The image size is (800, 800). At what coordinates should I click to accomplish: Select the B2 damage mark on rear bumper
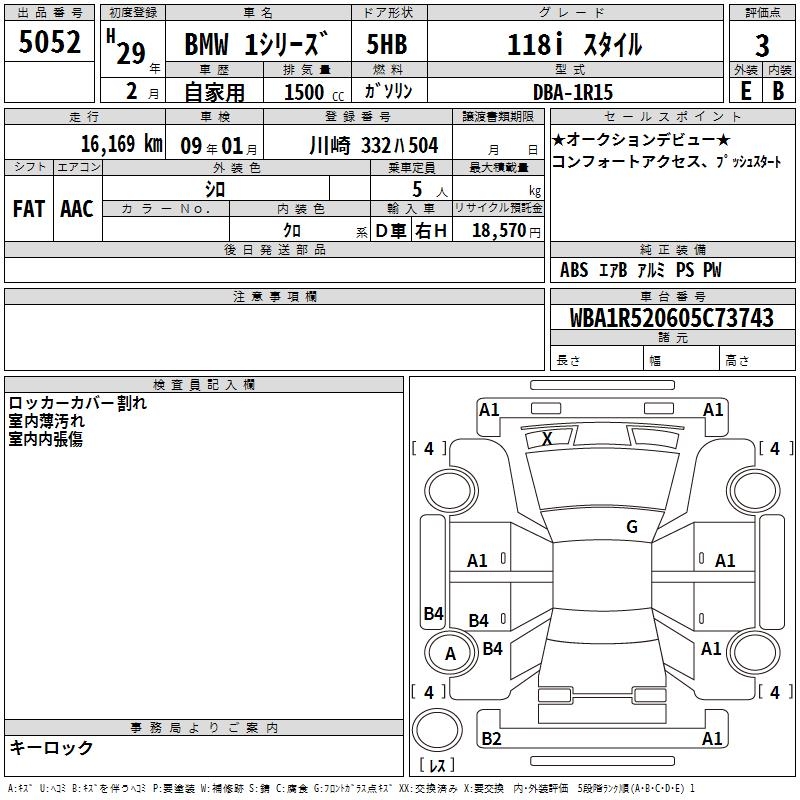pos(491,739)
